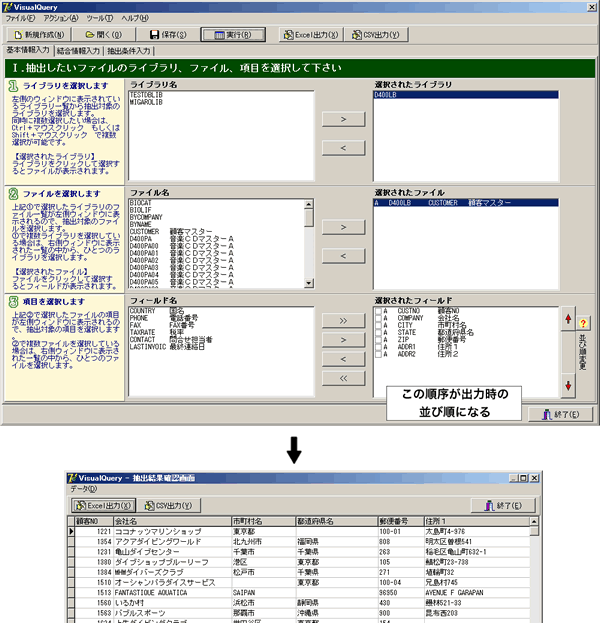Viewport: 600px width, 623px height.
Task: Switch to 結合情報入力 tab
Action: pyautogui.click(x=78, y=51)
